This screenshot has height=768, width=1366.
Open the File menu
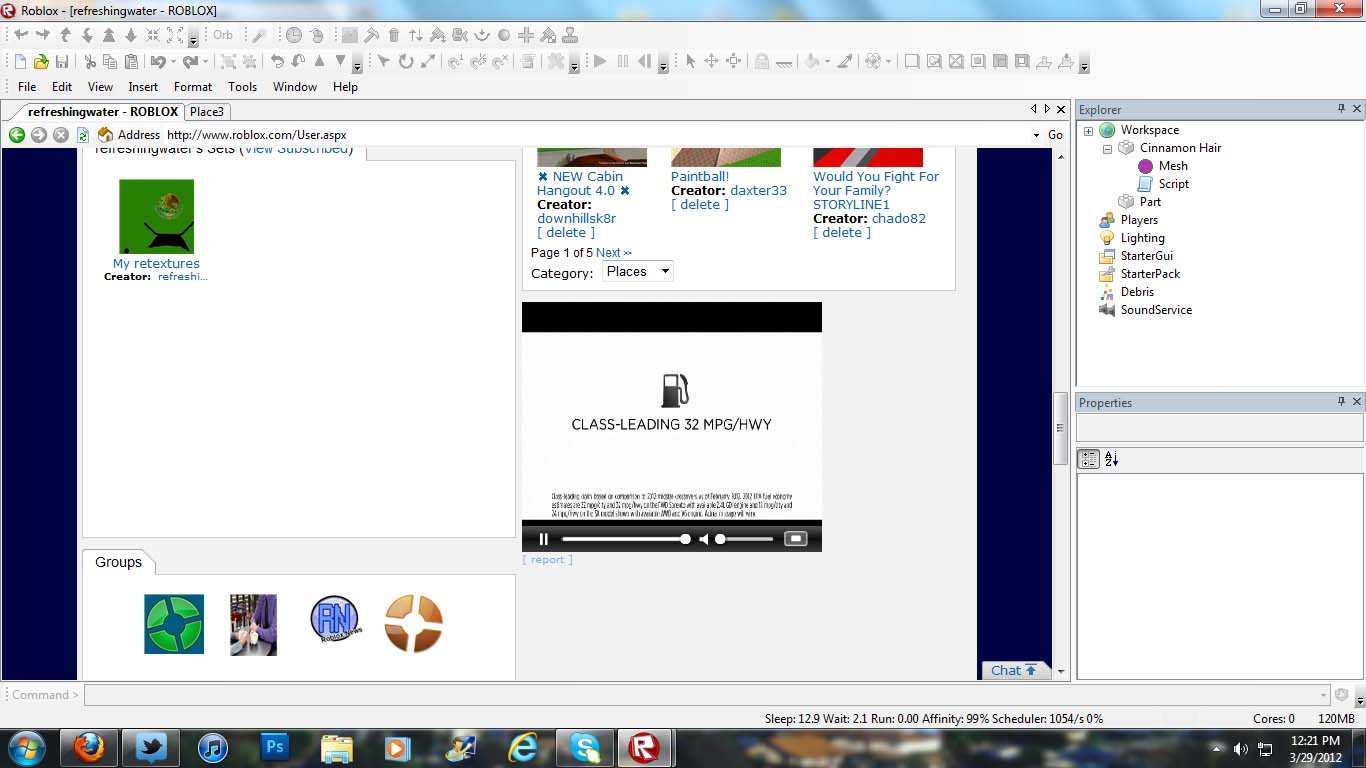pos(27,87)
